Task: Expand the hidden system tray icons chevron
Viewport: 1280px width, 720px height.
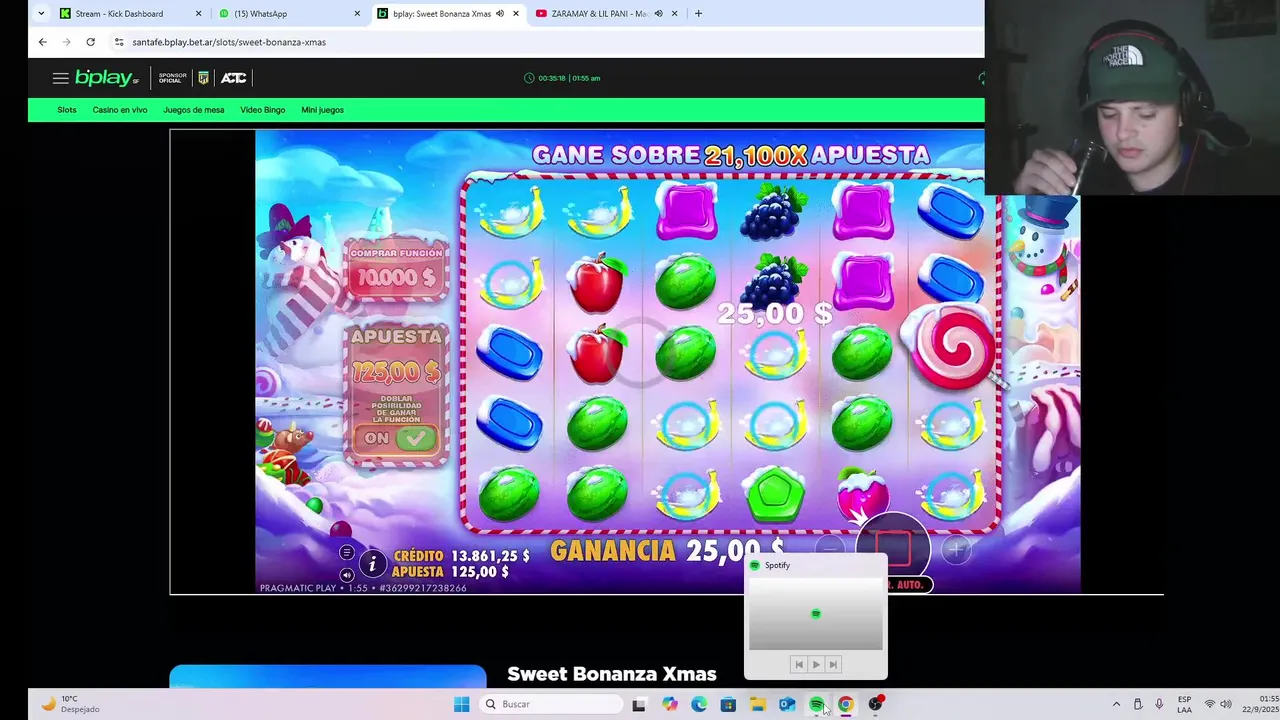Action: pyautogui.click(x=1116, y=704)
